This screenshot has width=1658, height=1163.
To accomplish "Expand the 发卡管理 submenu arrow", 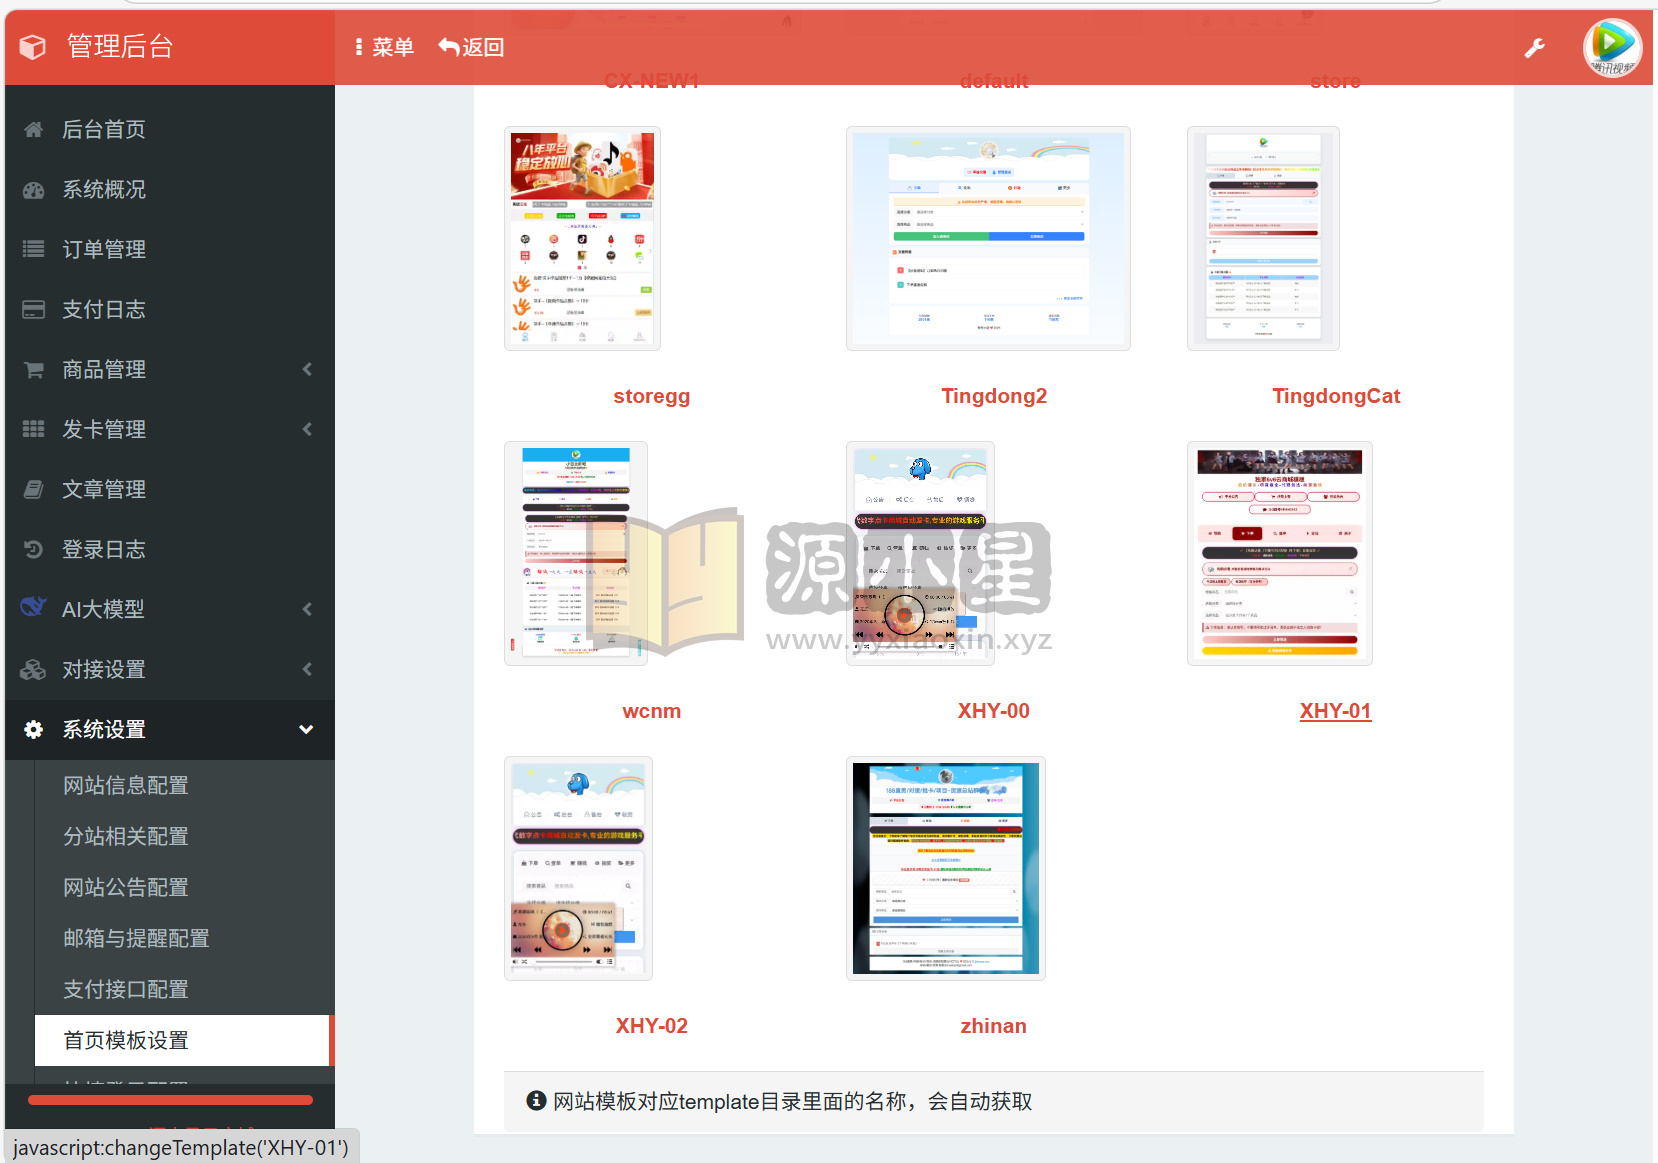I will (307, 429).
